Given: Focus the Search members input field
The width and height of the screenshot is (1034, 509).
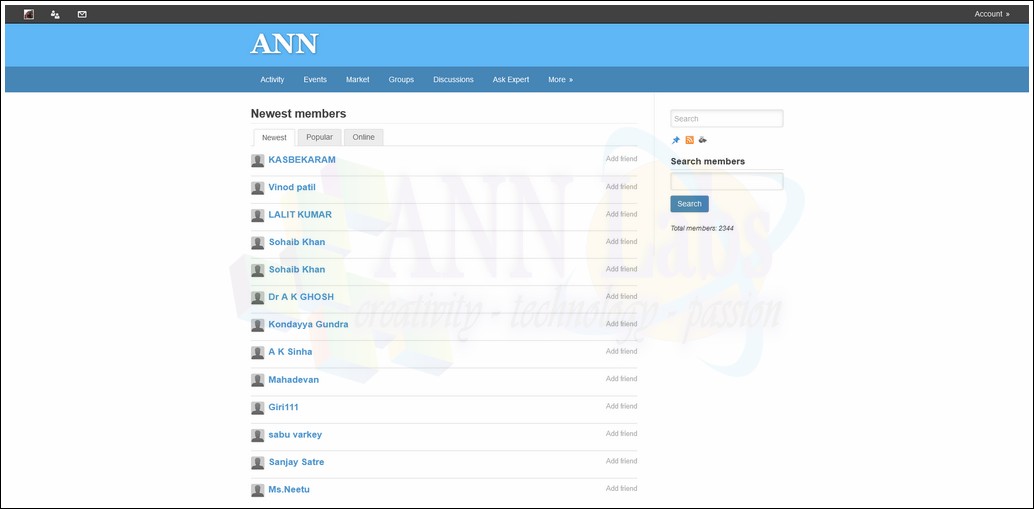Looking at the screenshot, I should pos(726,181).
